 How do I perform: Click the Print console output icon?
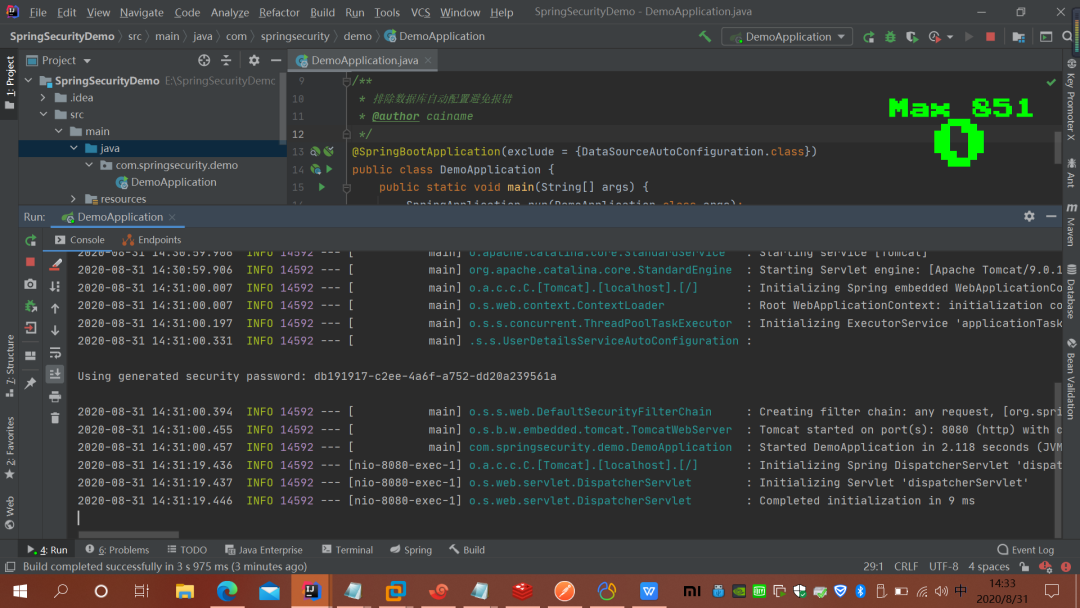pyautogui.click(x=55, y=397)
